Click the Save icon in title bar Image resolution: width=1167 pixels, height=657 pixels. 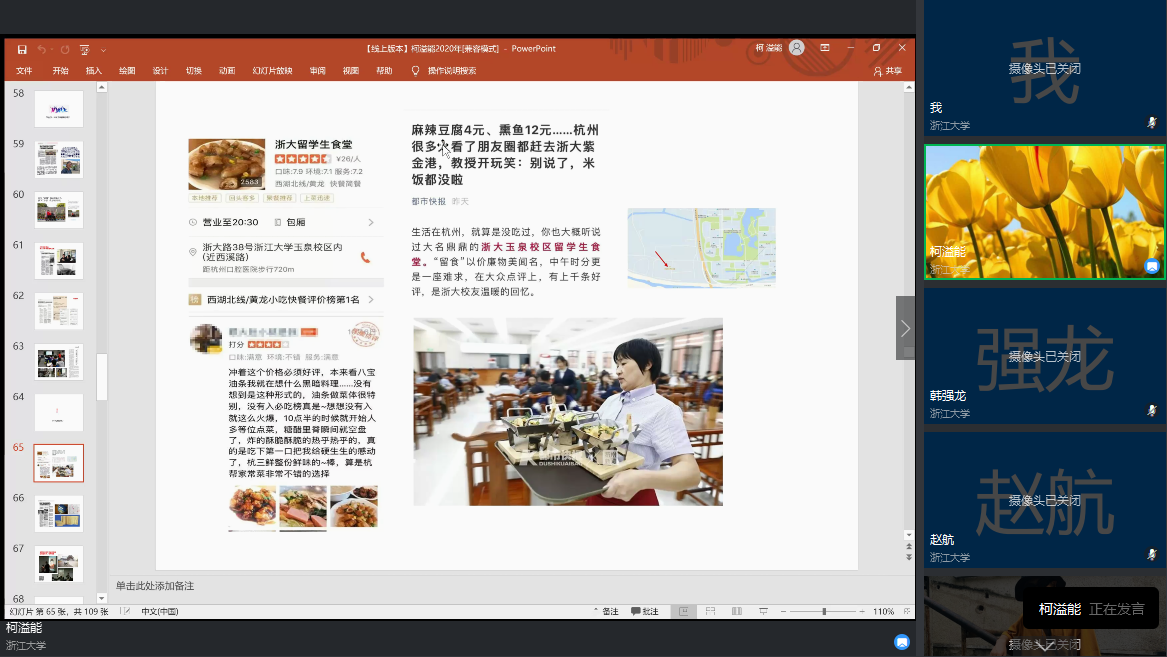[21, 49]
